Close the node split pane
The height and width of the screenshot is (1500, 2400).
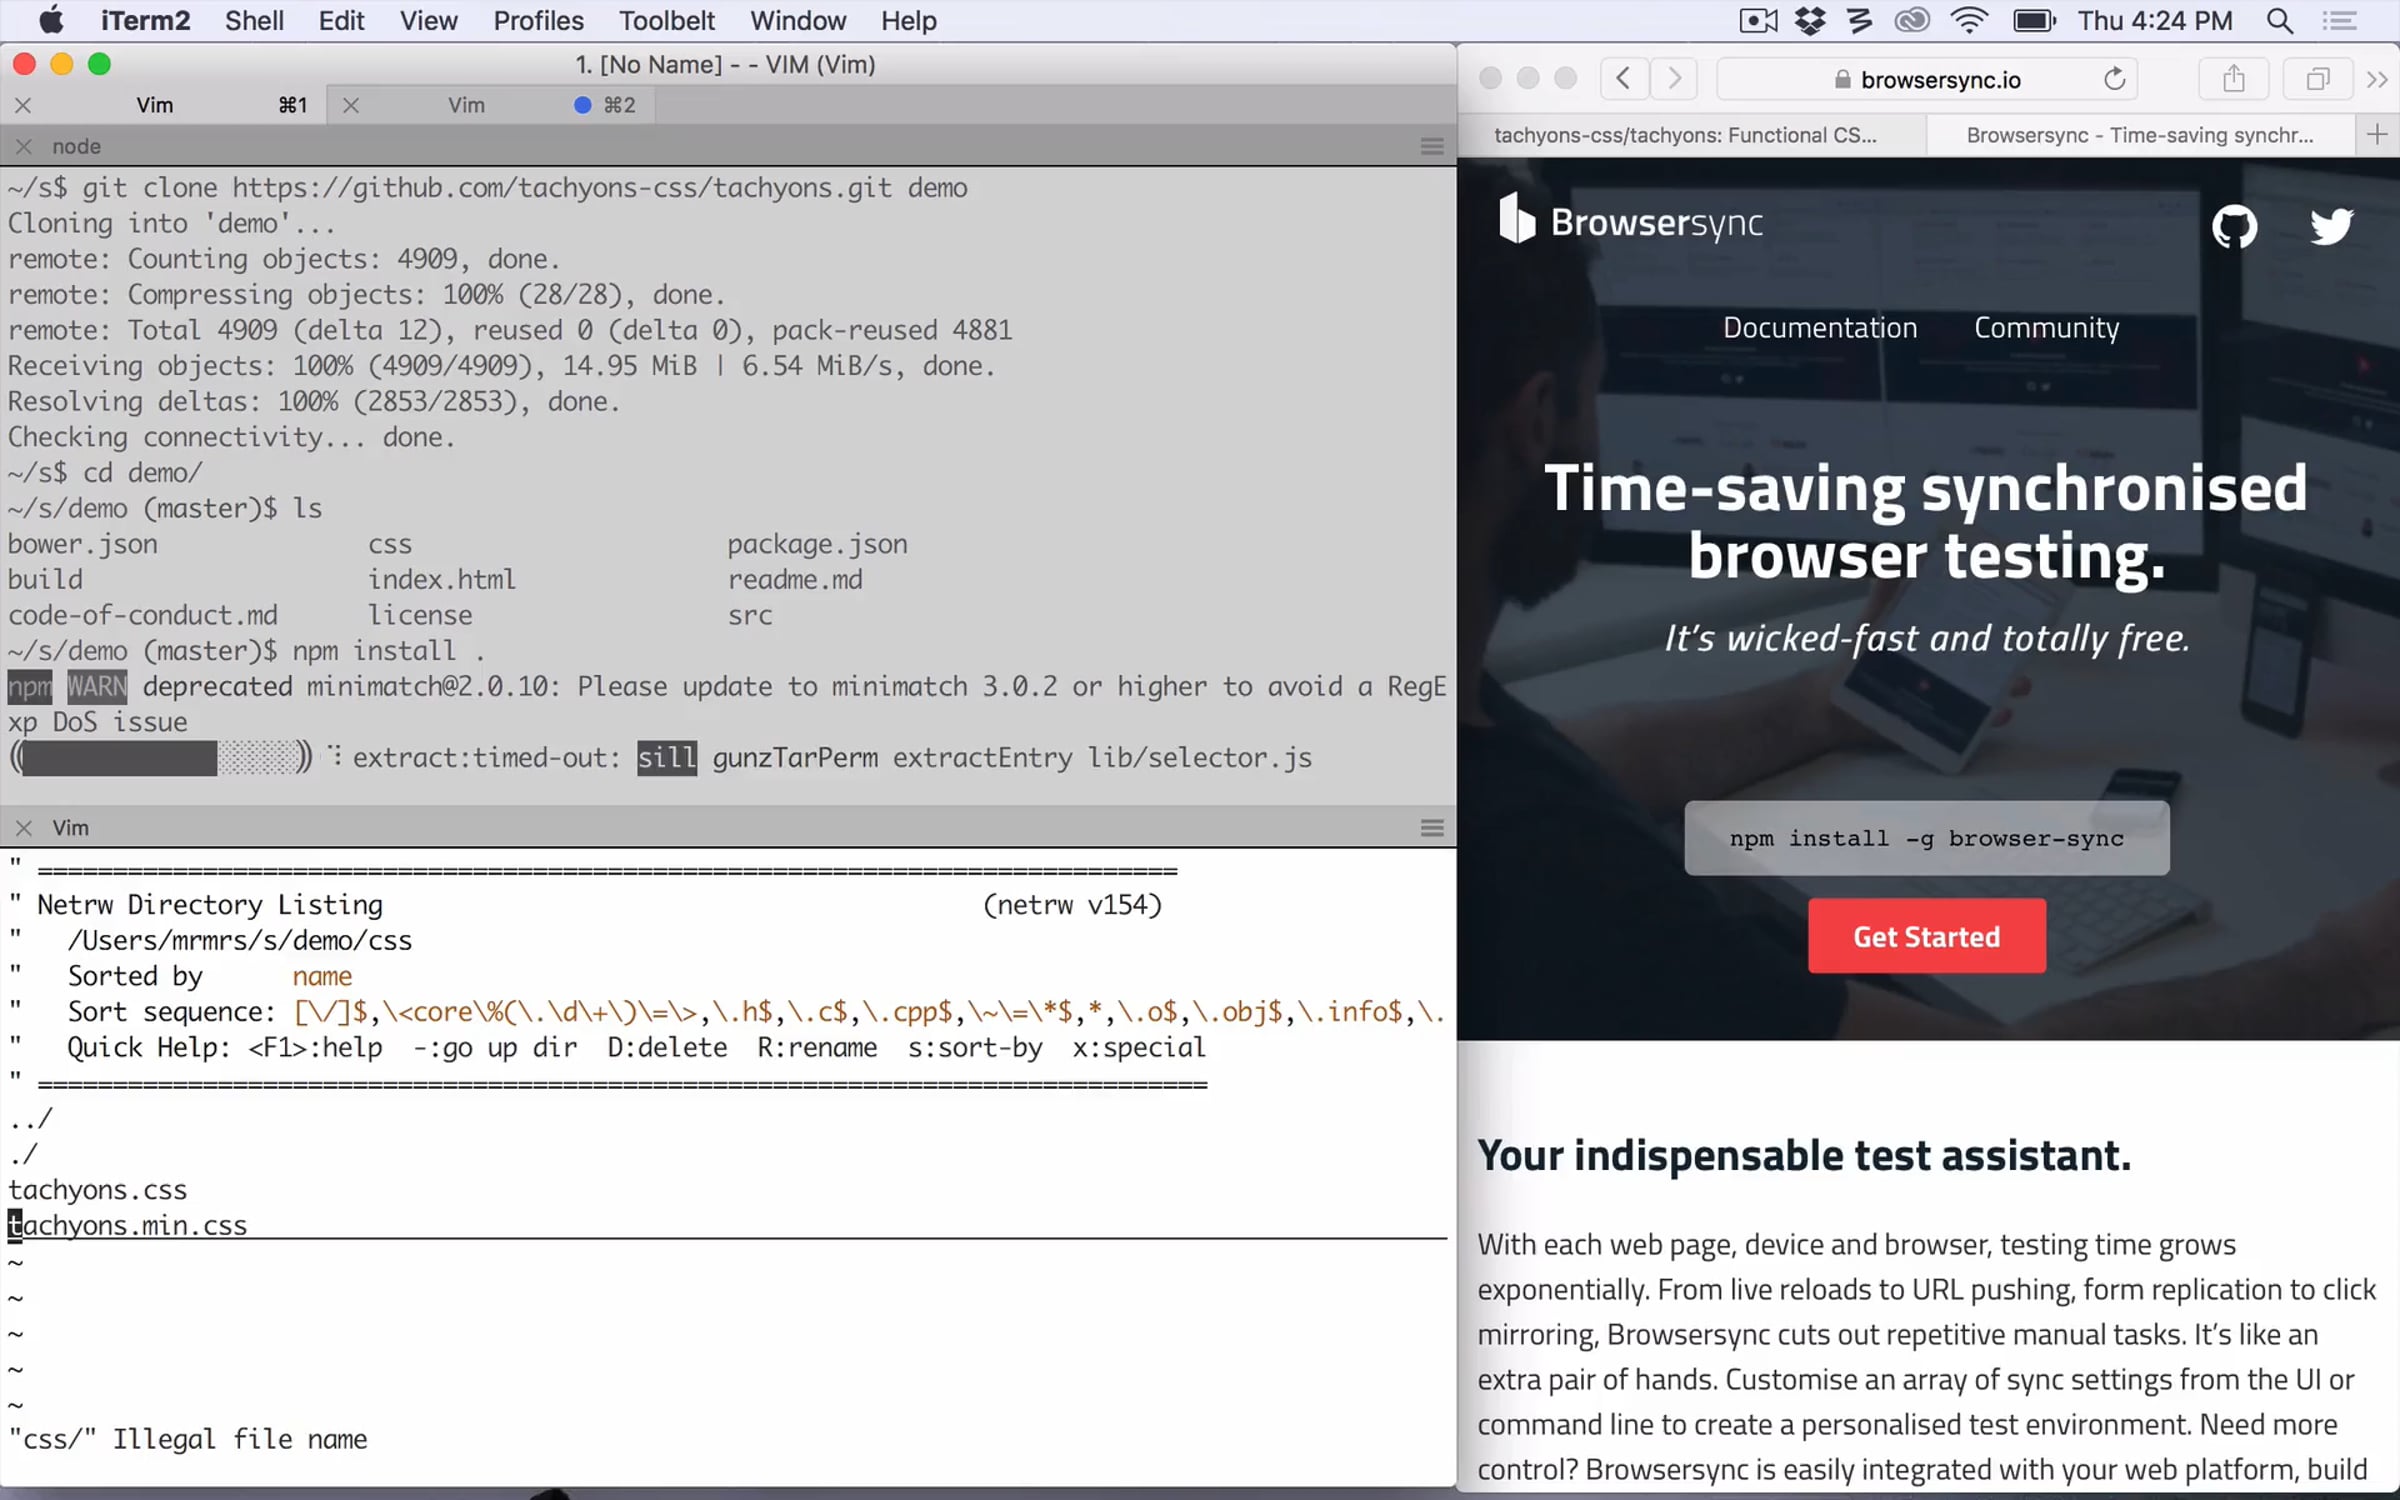[x=23, y=146]
